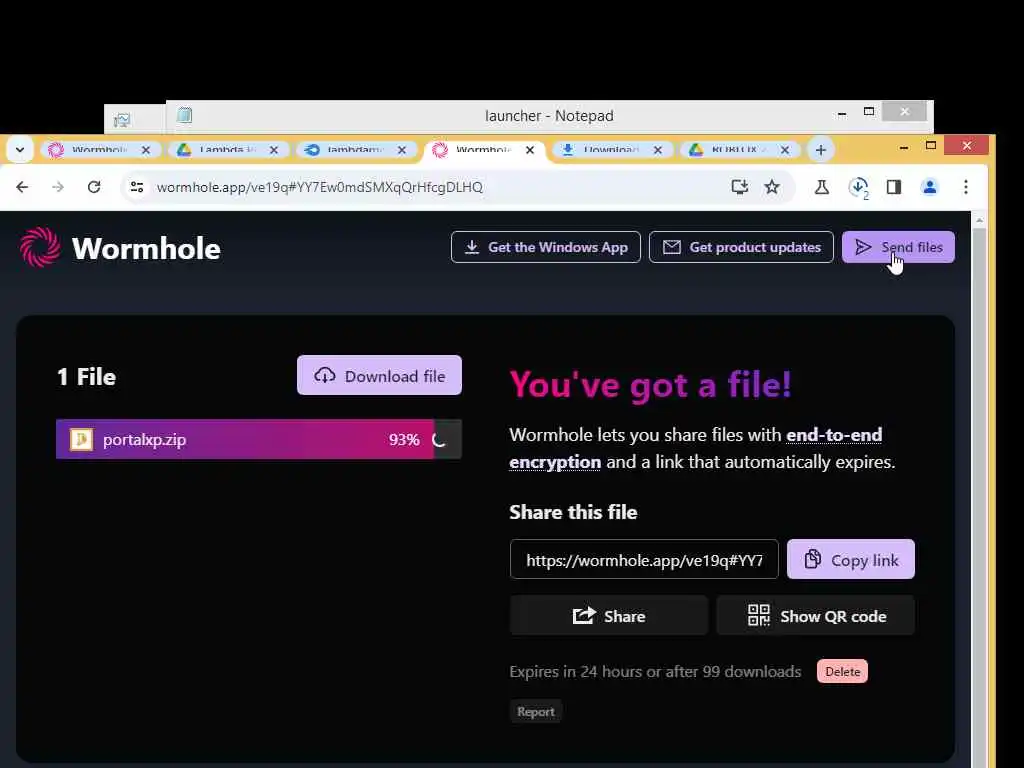Viewport: 1024px width, 768px height.
Task: Click the Wormhole swirl logo
Action: (40, 248)
